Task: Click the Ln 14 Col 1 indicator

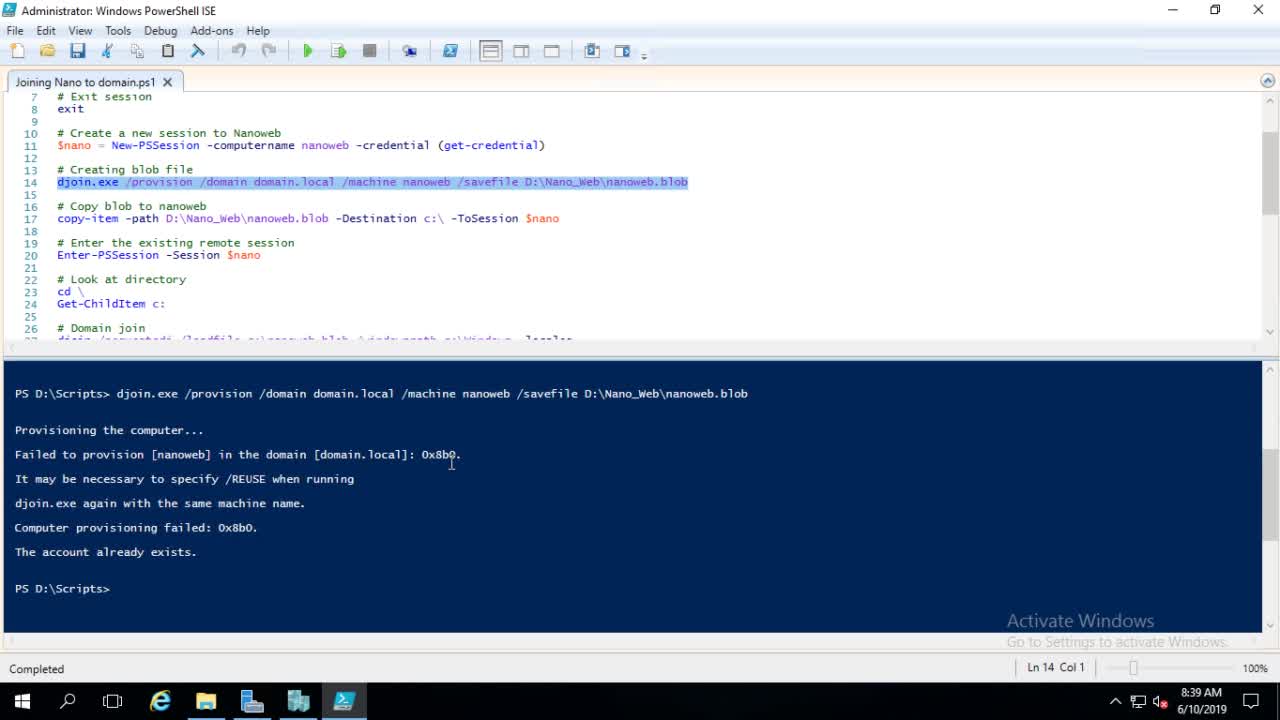Action: (1056, 667)
